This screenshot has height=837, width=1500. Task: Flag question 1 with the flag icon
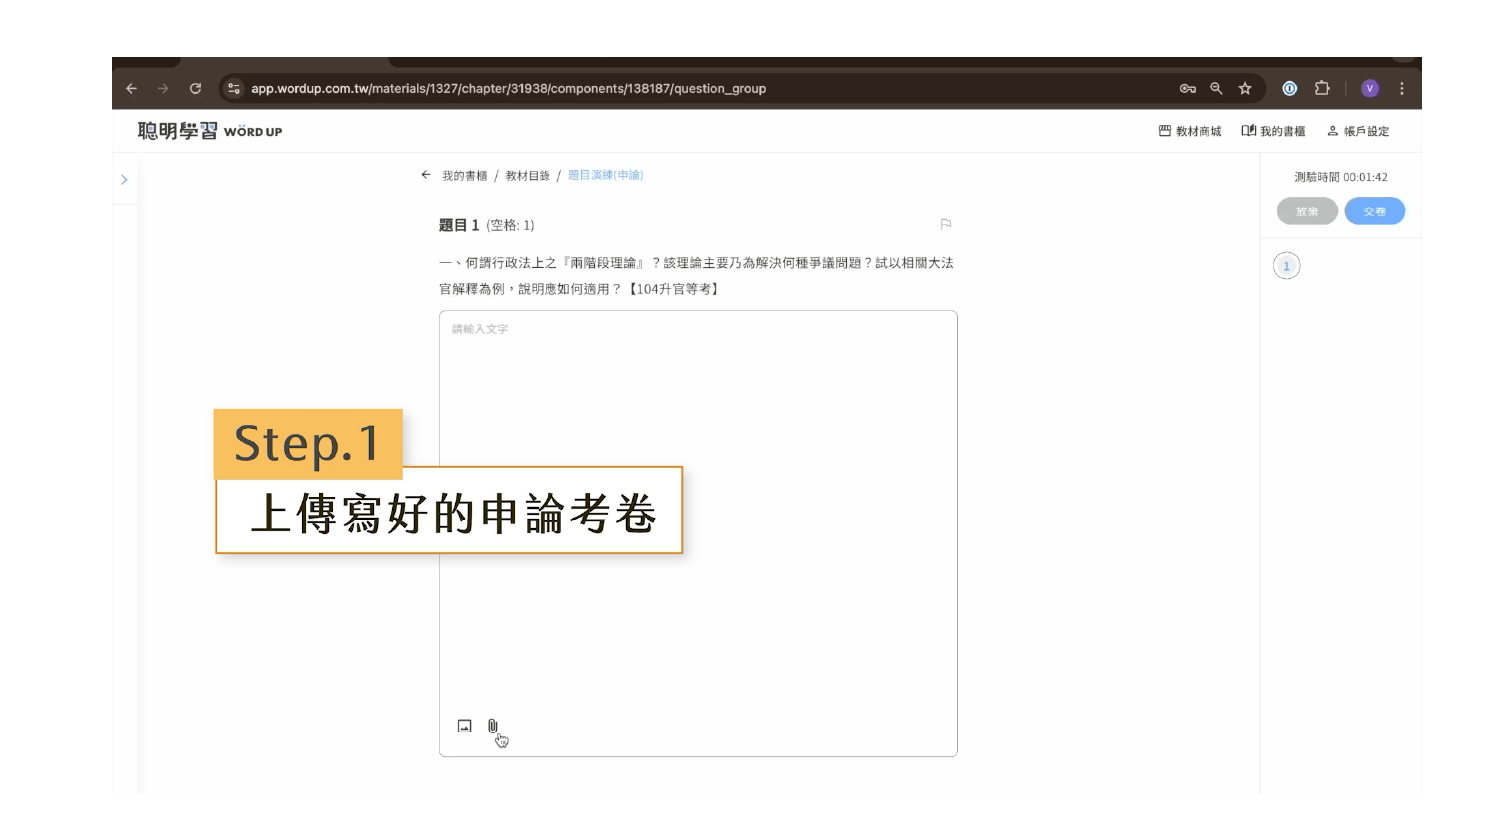946,224
